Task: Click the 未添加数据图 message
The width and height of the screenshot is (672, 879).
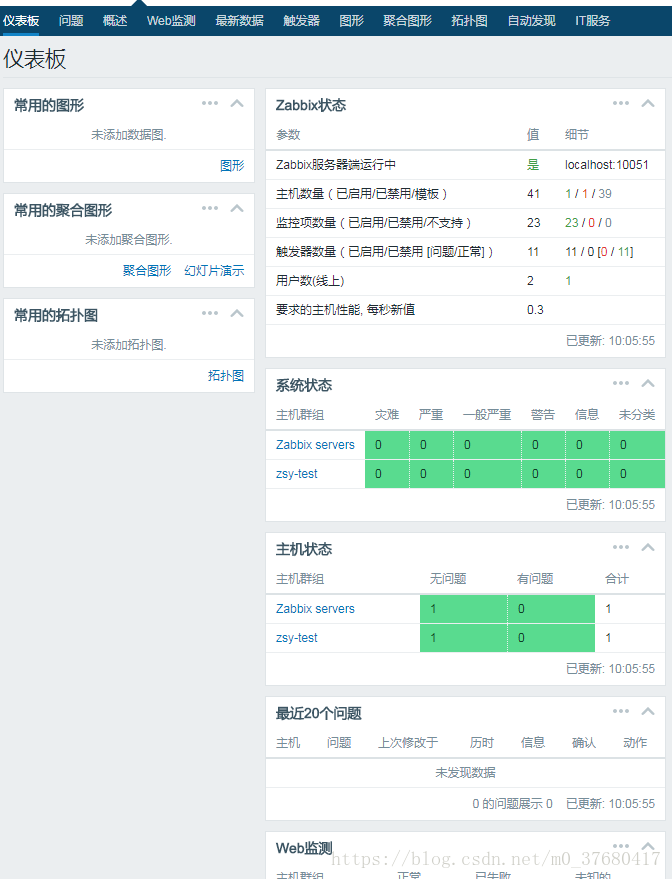Action: [129, 135]
